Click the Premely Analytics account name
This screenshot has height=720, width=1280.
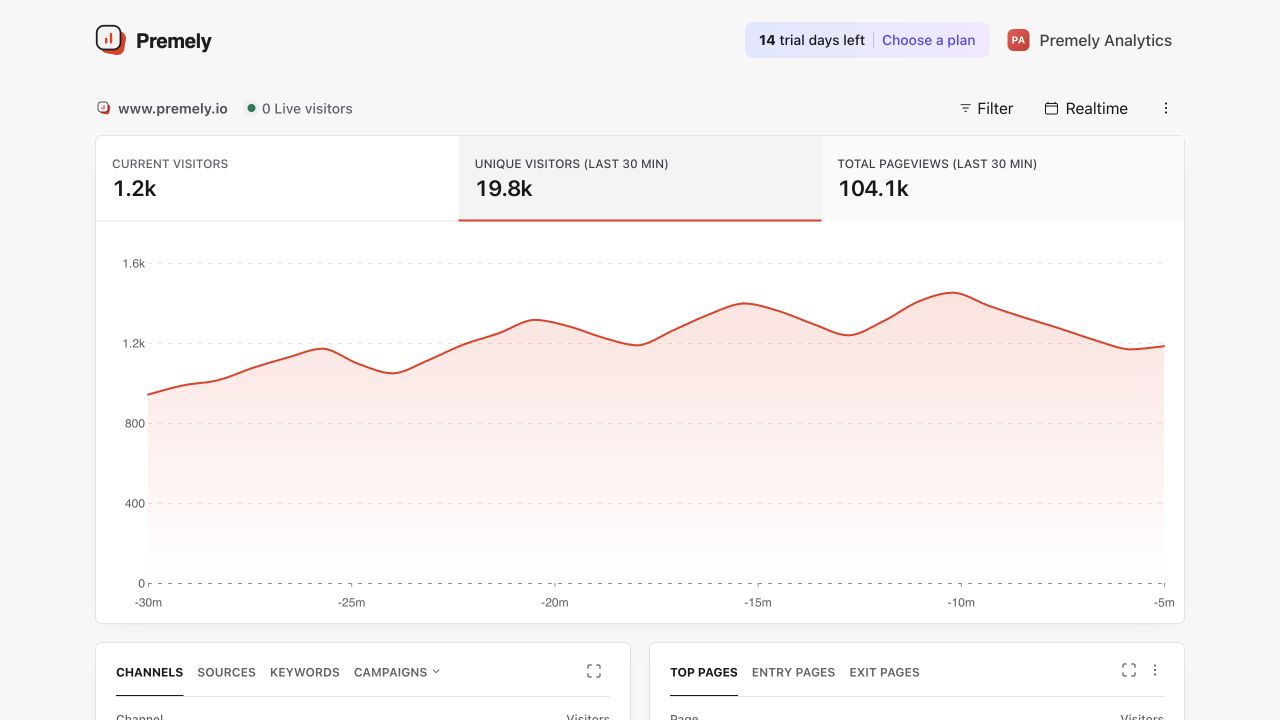click(x=1105, y=40)
